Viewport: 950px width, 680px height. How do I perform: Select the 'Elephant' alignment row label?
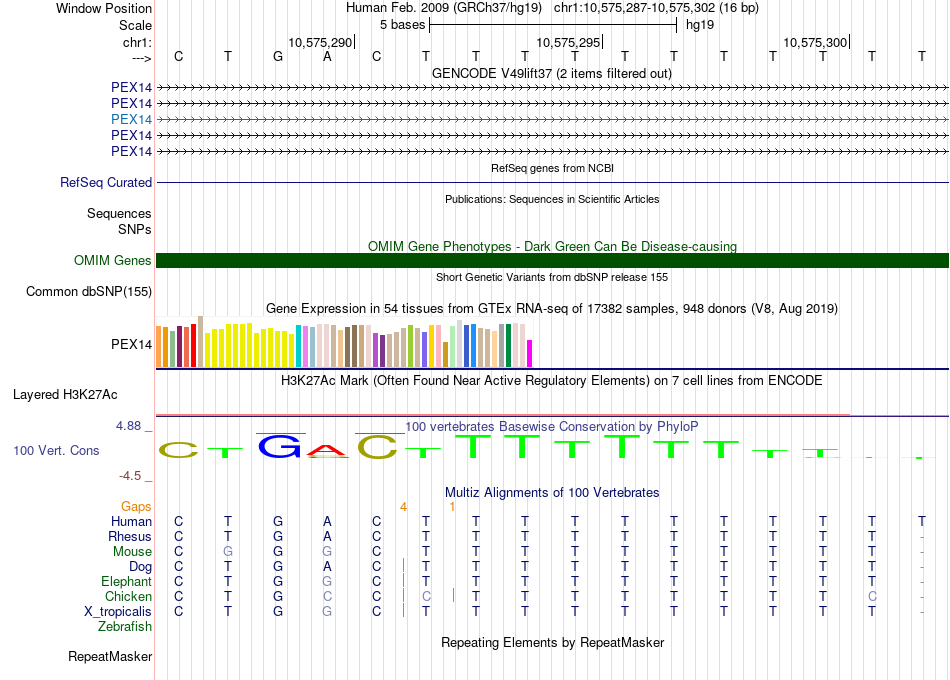tap(126, 582)
